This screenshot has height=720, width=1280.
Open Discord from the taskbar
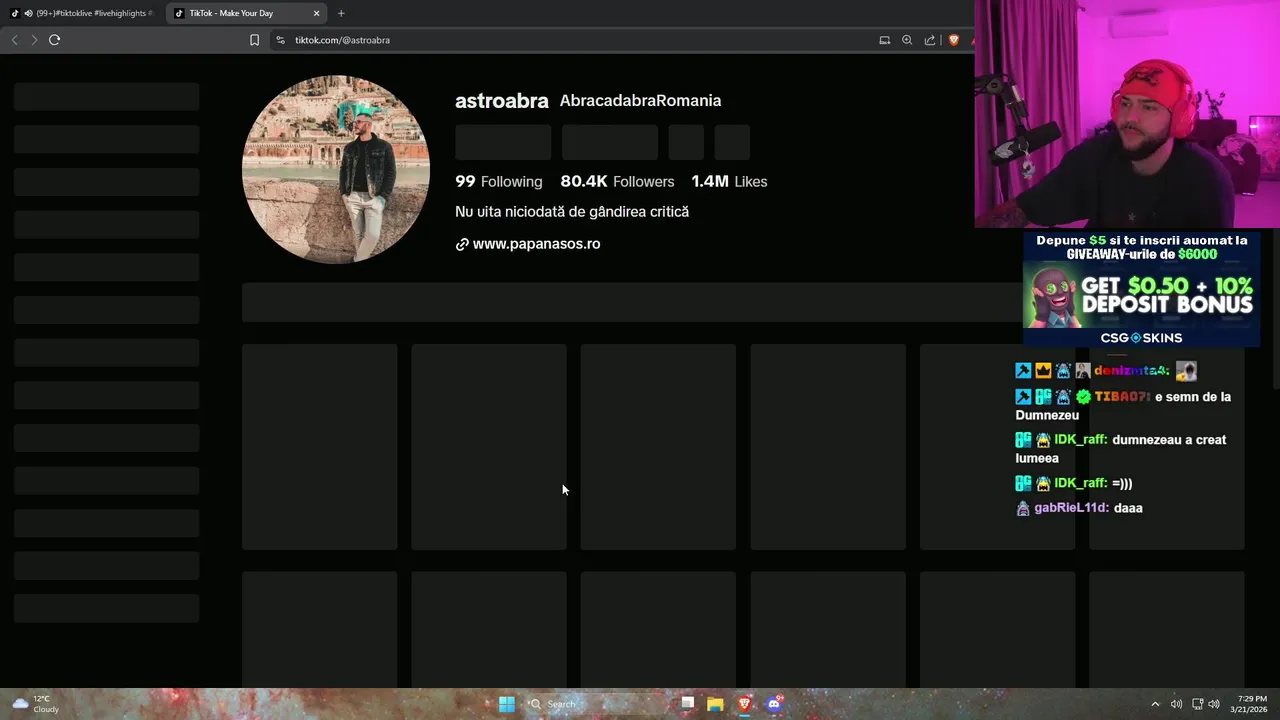[773, 704]
